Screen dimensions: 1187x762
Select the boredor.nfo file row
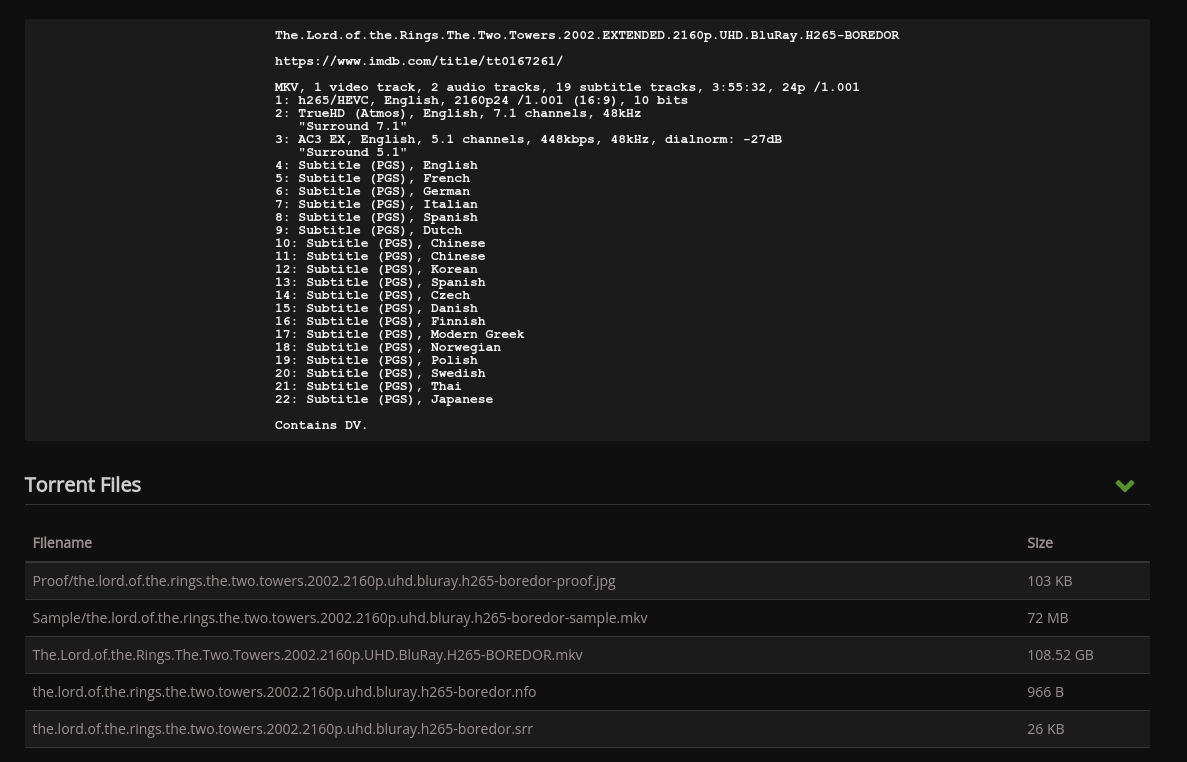[x=587, y=692]
